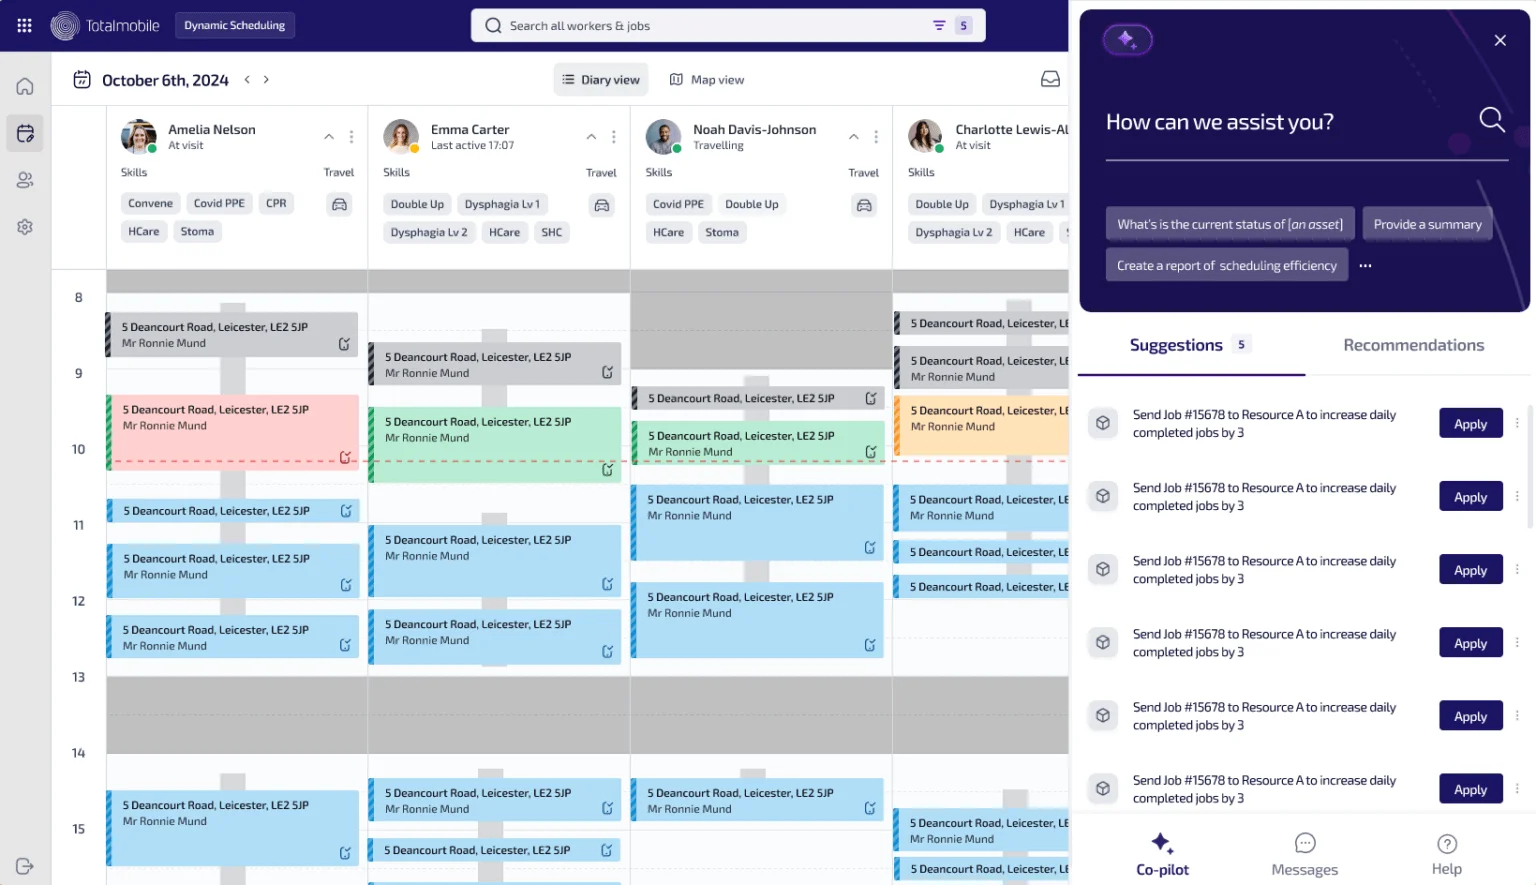Collapse Noah Davis-Johnson's skills section
Screen dimensions: 1536x885
853,137
